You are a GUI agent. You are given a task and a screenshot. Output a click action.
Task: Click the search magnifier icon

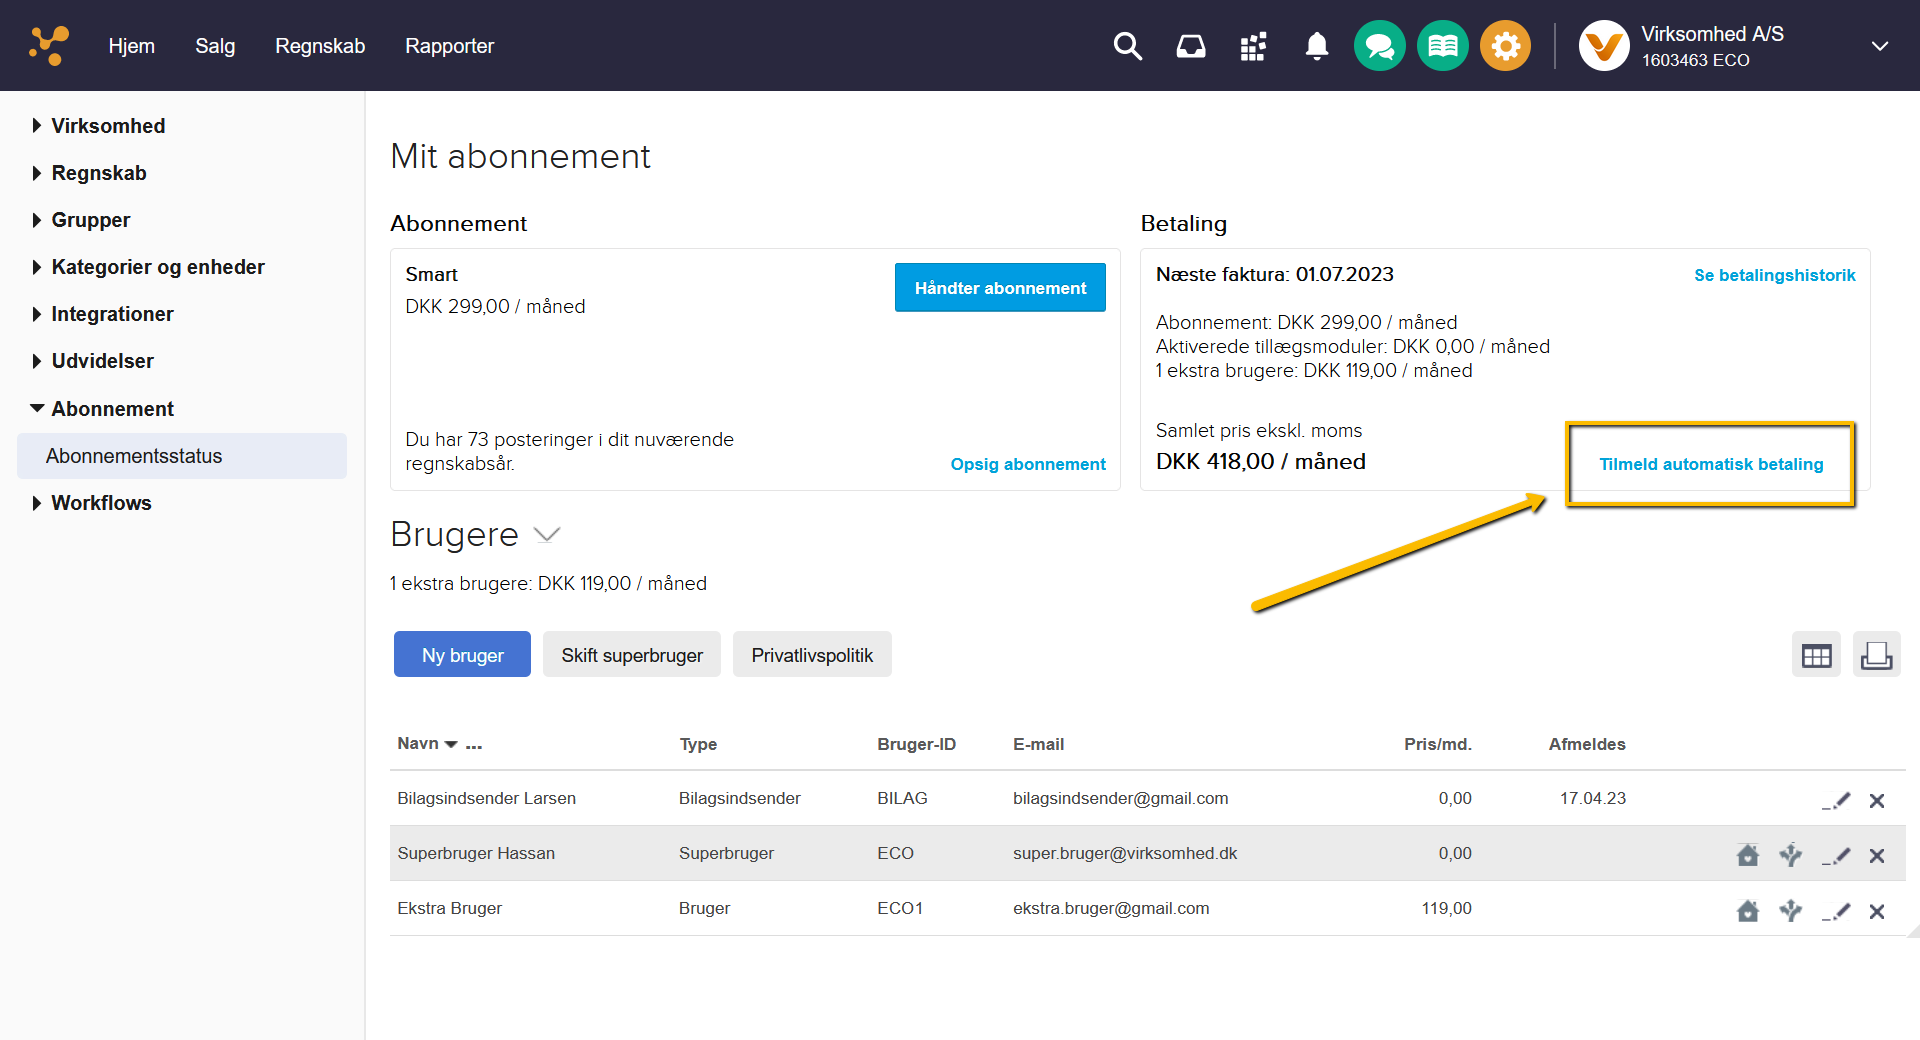pos(1127,46)
